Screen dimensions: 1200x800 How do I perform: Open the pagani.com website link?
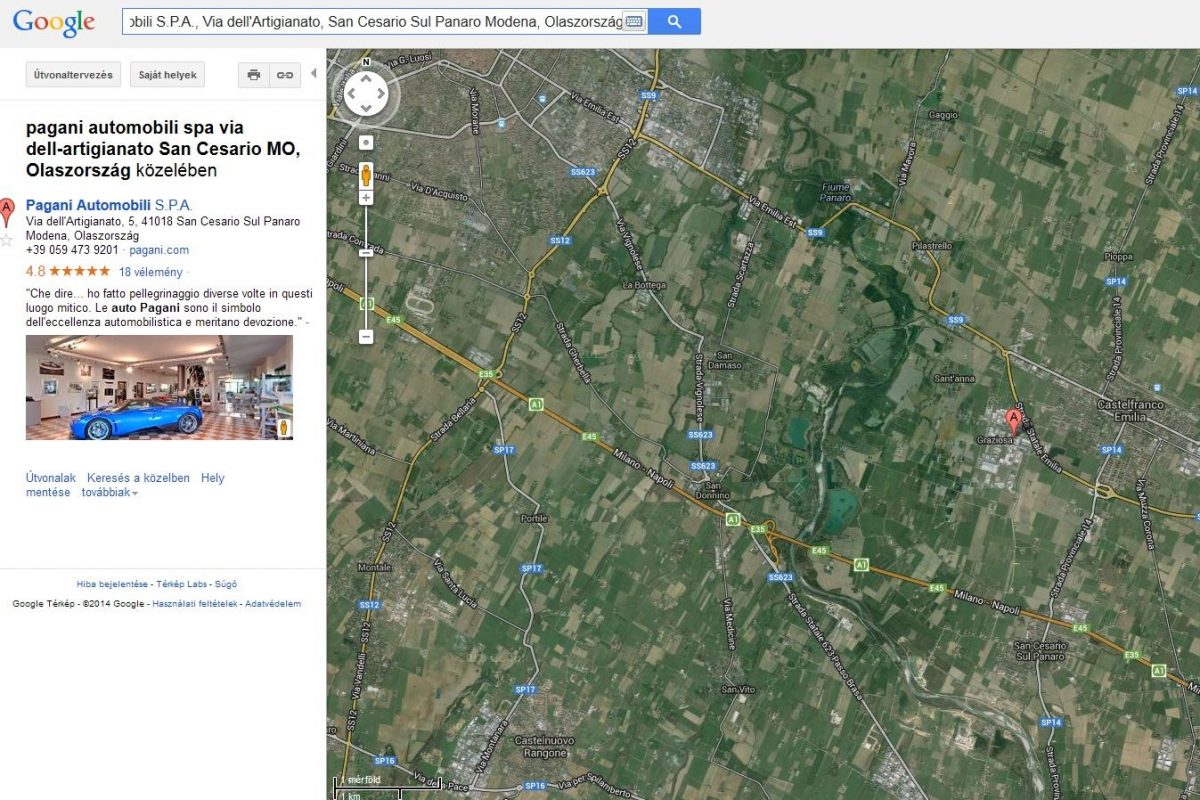(x=159, y=250)
